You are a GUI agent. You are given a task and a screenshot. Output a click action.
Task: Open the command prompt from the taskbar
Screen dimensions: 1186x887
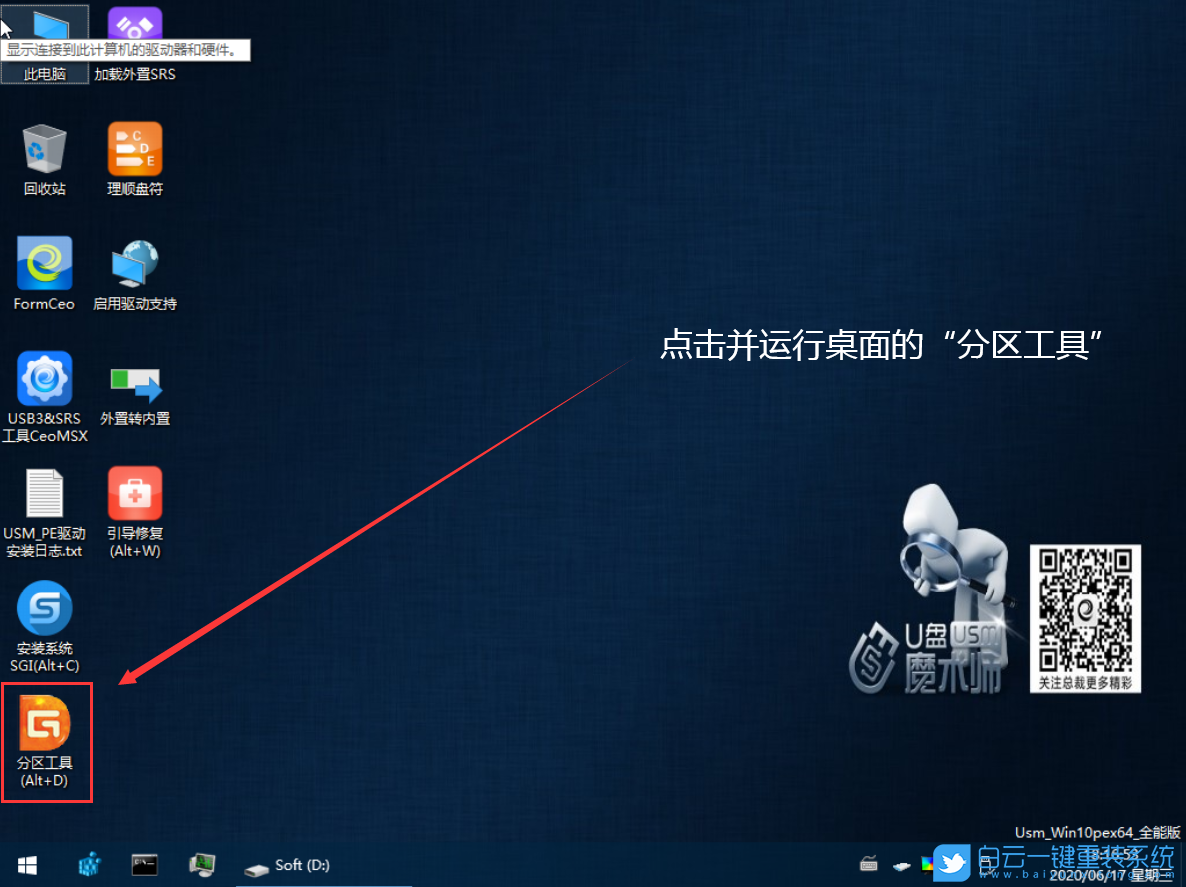[x=145, y=864]
